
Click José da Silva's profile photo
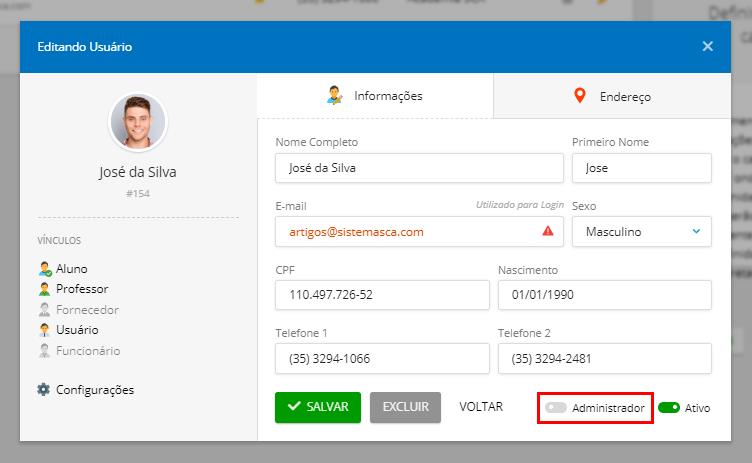coord(138,122)
